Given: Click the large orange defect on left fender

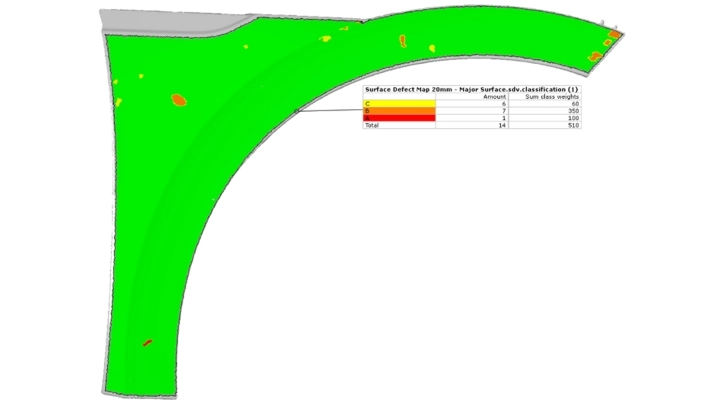Looking at the screenshot, I should click(x=179, y=100).
